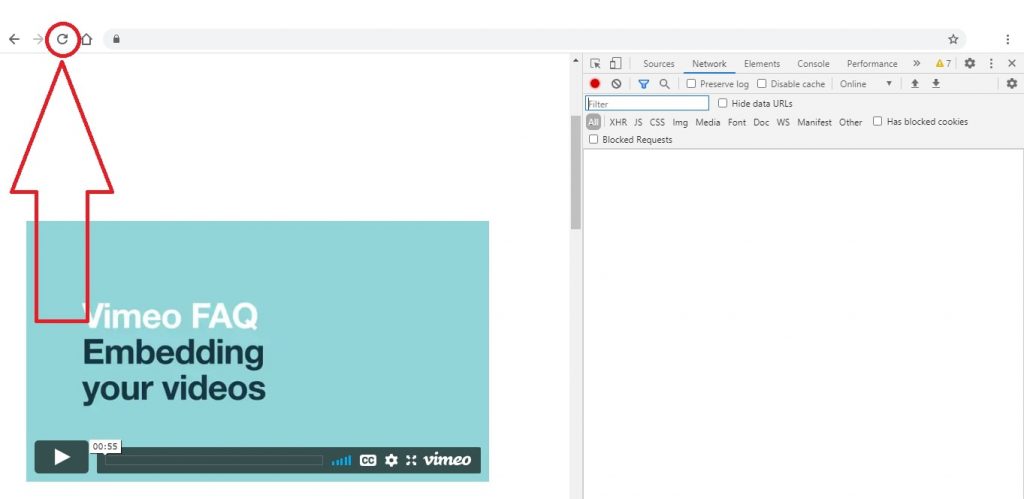Reload the page with the refresh icon
The width and height of the screenshot is (1024, 499).
[x=62, y=39]
